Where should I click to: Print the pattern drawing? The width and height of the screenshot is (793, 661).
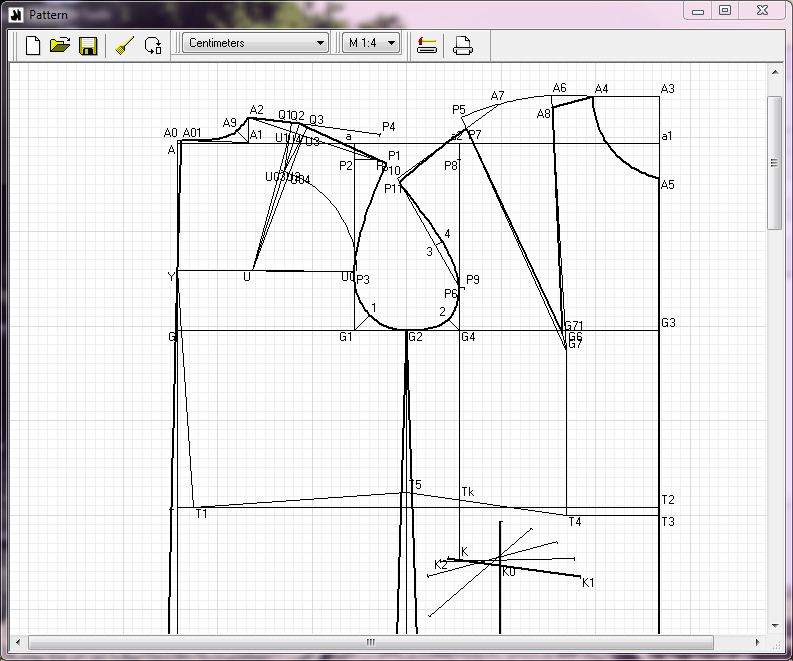point(462,46)
